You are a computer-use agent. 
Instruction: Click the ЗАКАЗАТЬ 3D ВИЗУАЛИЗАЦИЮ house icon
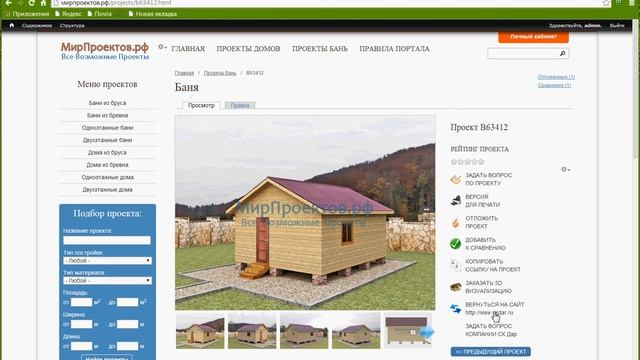[456, 287]
